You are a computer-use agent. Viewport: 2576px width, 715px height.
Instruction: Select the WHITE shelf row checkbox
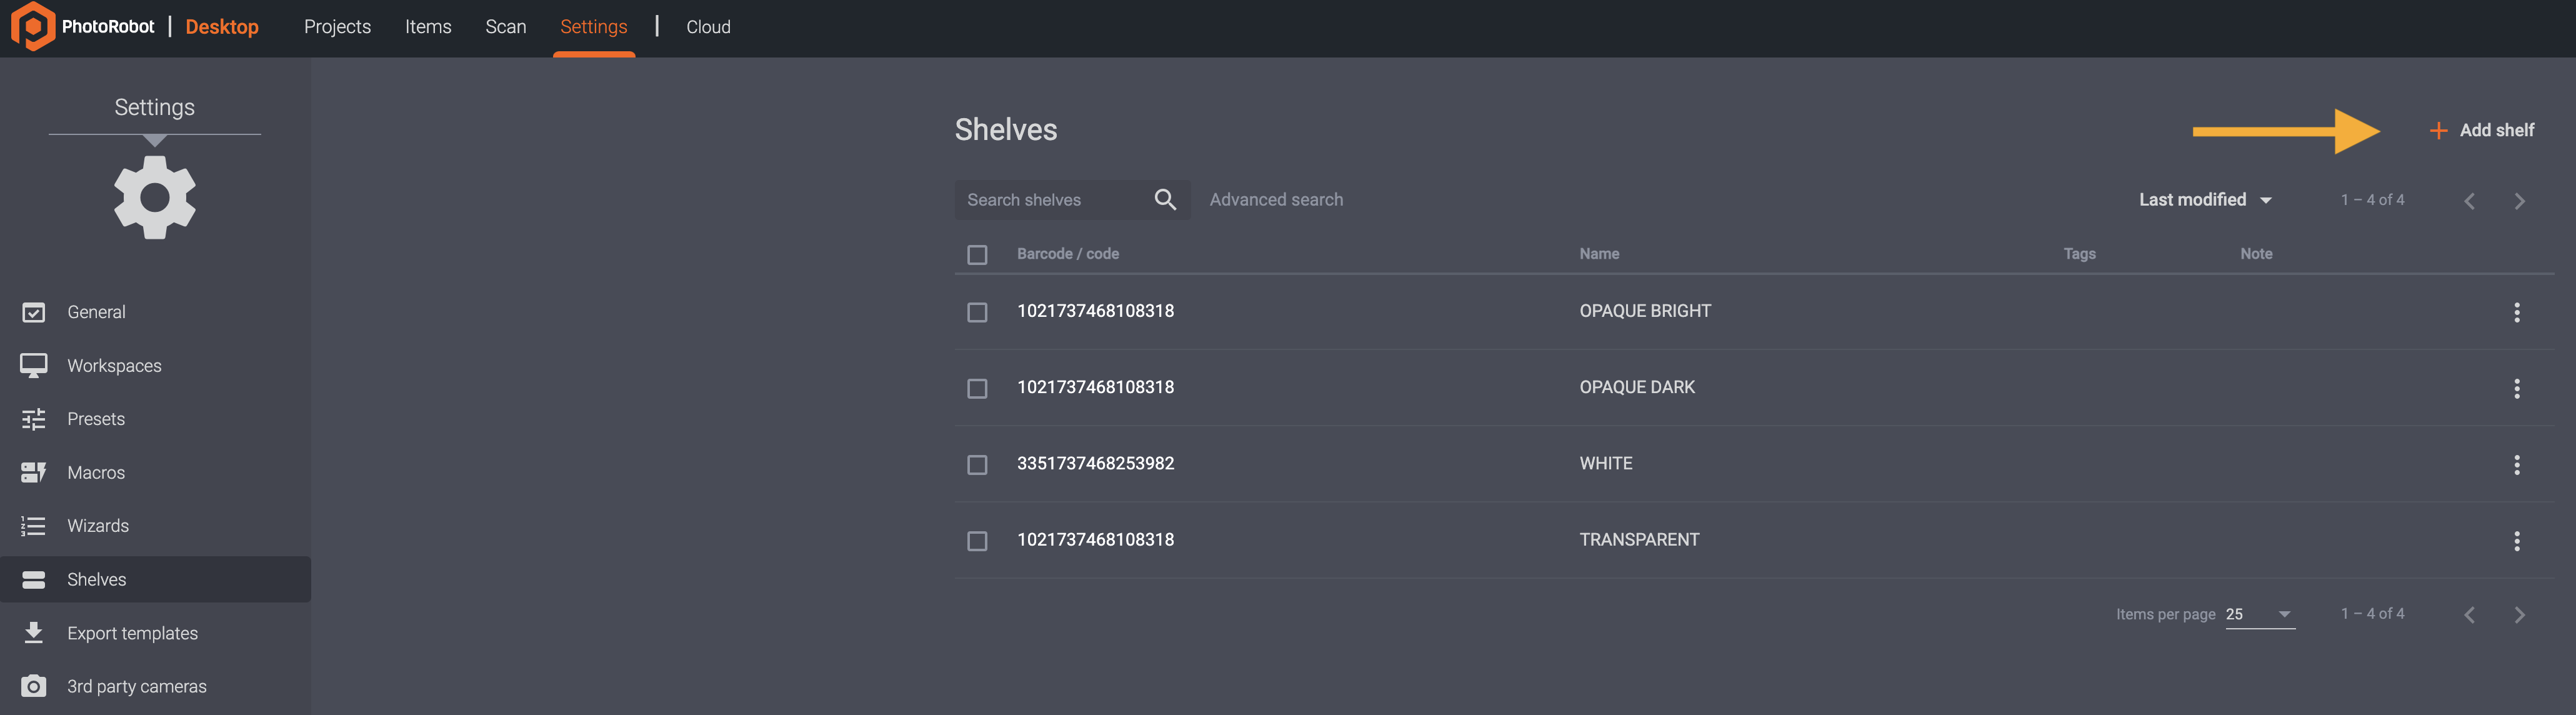point(977,465)
